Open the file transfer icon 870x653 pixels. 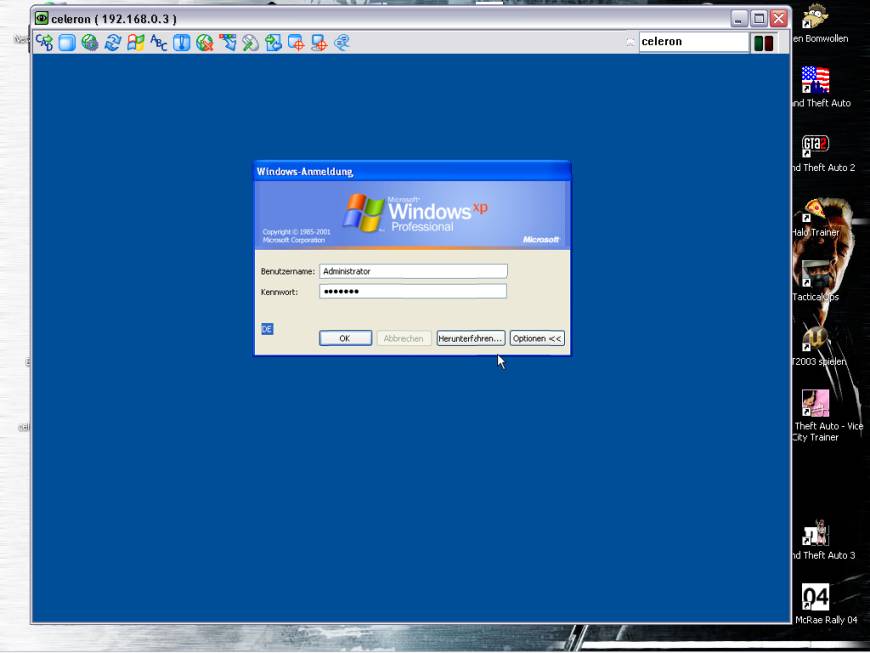(273, 42)
